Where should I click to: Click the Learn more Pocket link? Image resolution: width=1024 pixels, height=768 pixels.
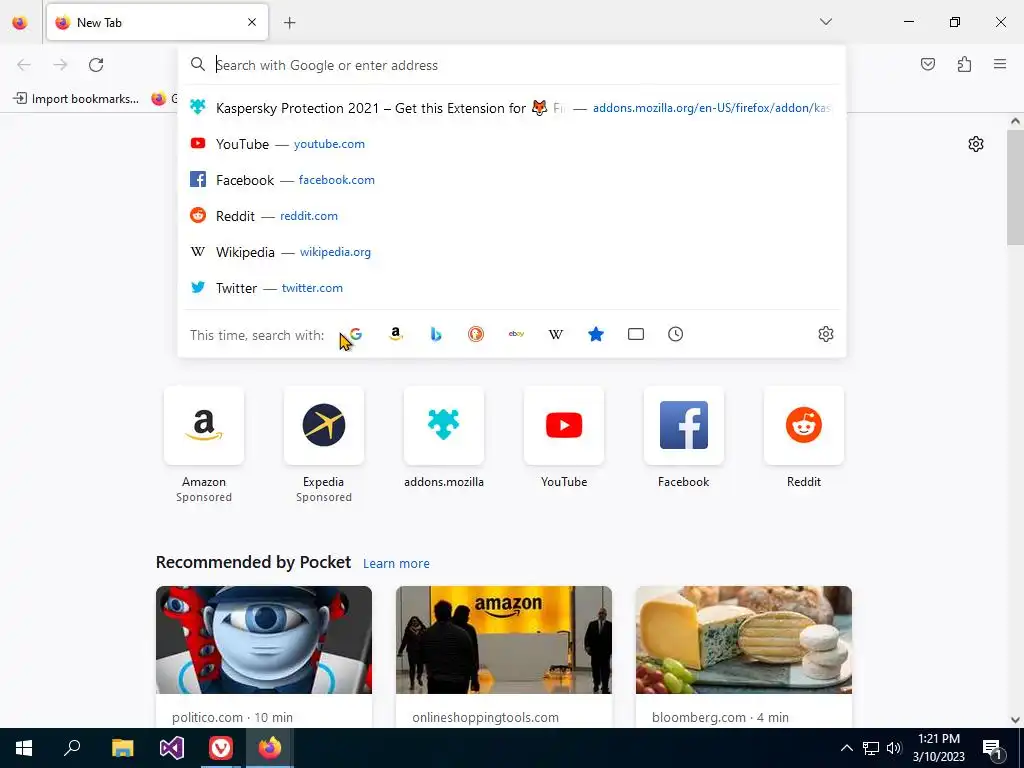(396, 564)
